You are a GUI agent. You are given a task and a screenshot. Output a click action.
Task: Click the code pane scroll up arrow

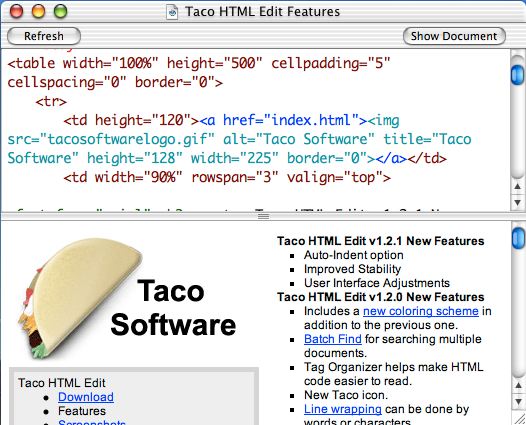[x=518, y=187]
